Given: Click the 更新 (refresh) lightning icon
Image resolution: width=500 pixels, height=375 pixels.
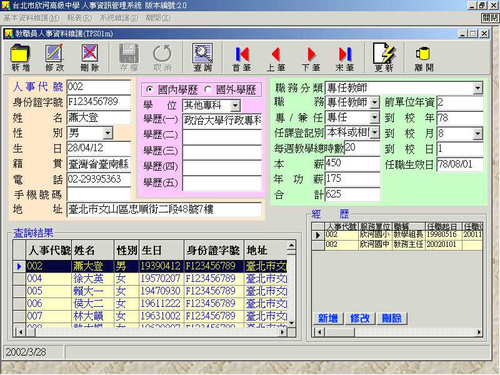Looking at the screenshot, I should [384, 57].
